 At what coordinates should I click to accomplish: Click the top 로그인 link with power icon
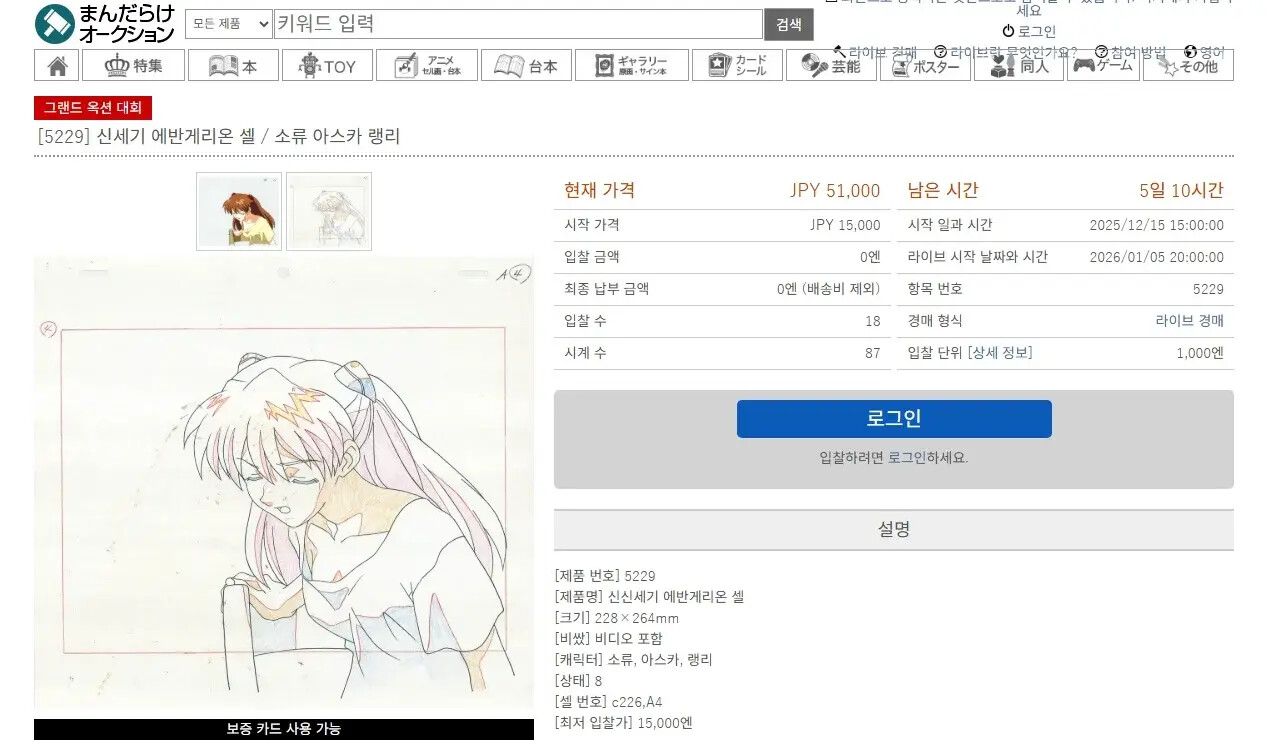click(x=1029, y=31)
